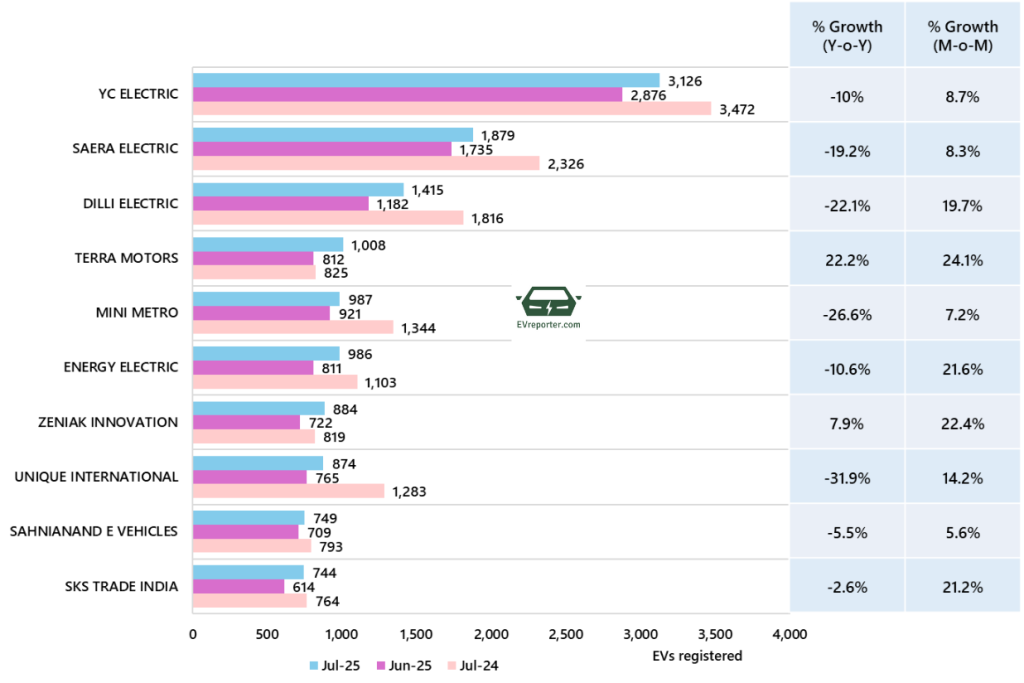Screen dimensions: 1024x683
Task: Select the 500 x-axis tick label
Action: coord(267,635)
